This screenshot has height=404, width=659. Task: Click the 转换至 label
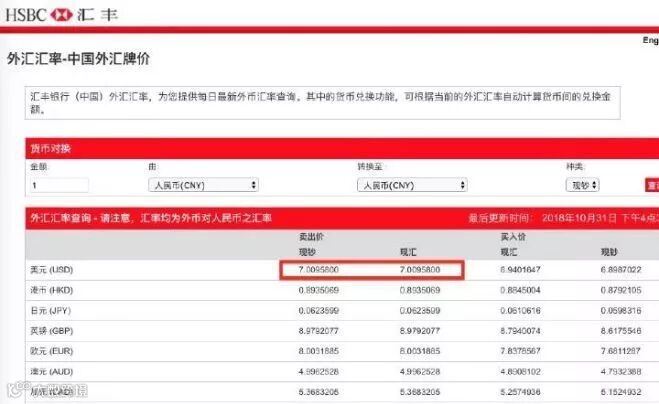tap(370, 167)
